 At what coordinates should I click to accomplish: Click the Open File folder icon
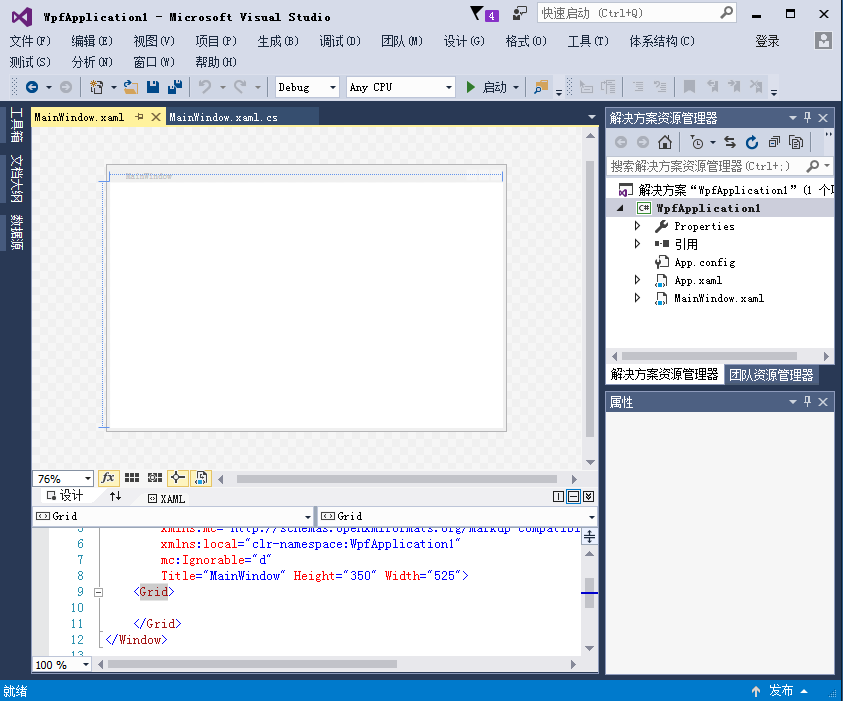(131, 87)
